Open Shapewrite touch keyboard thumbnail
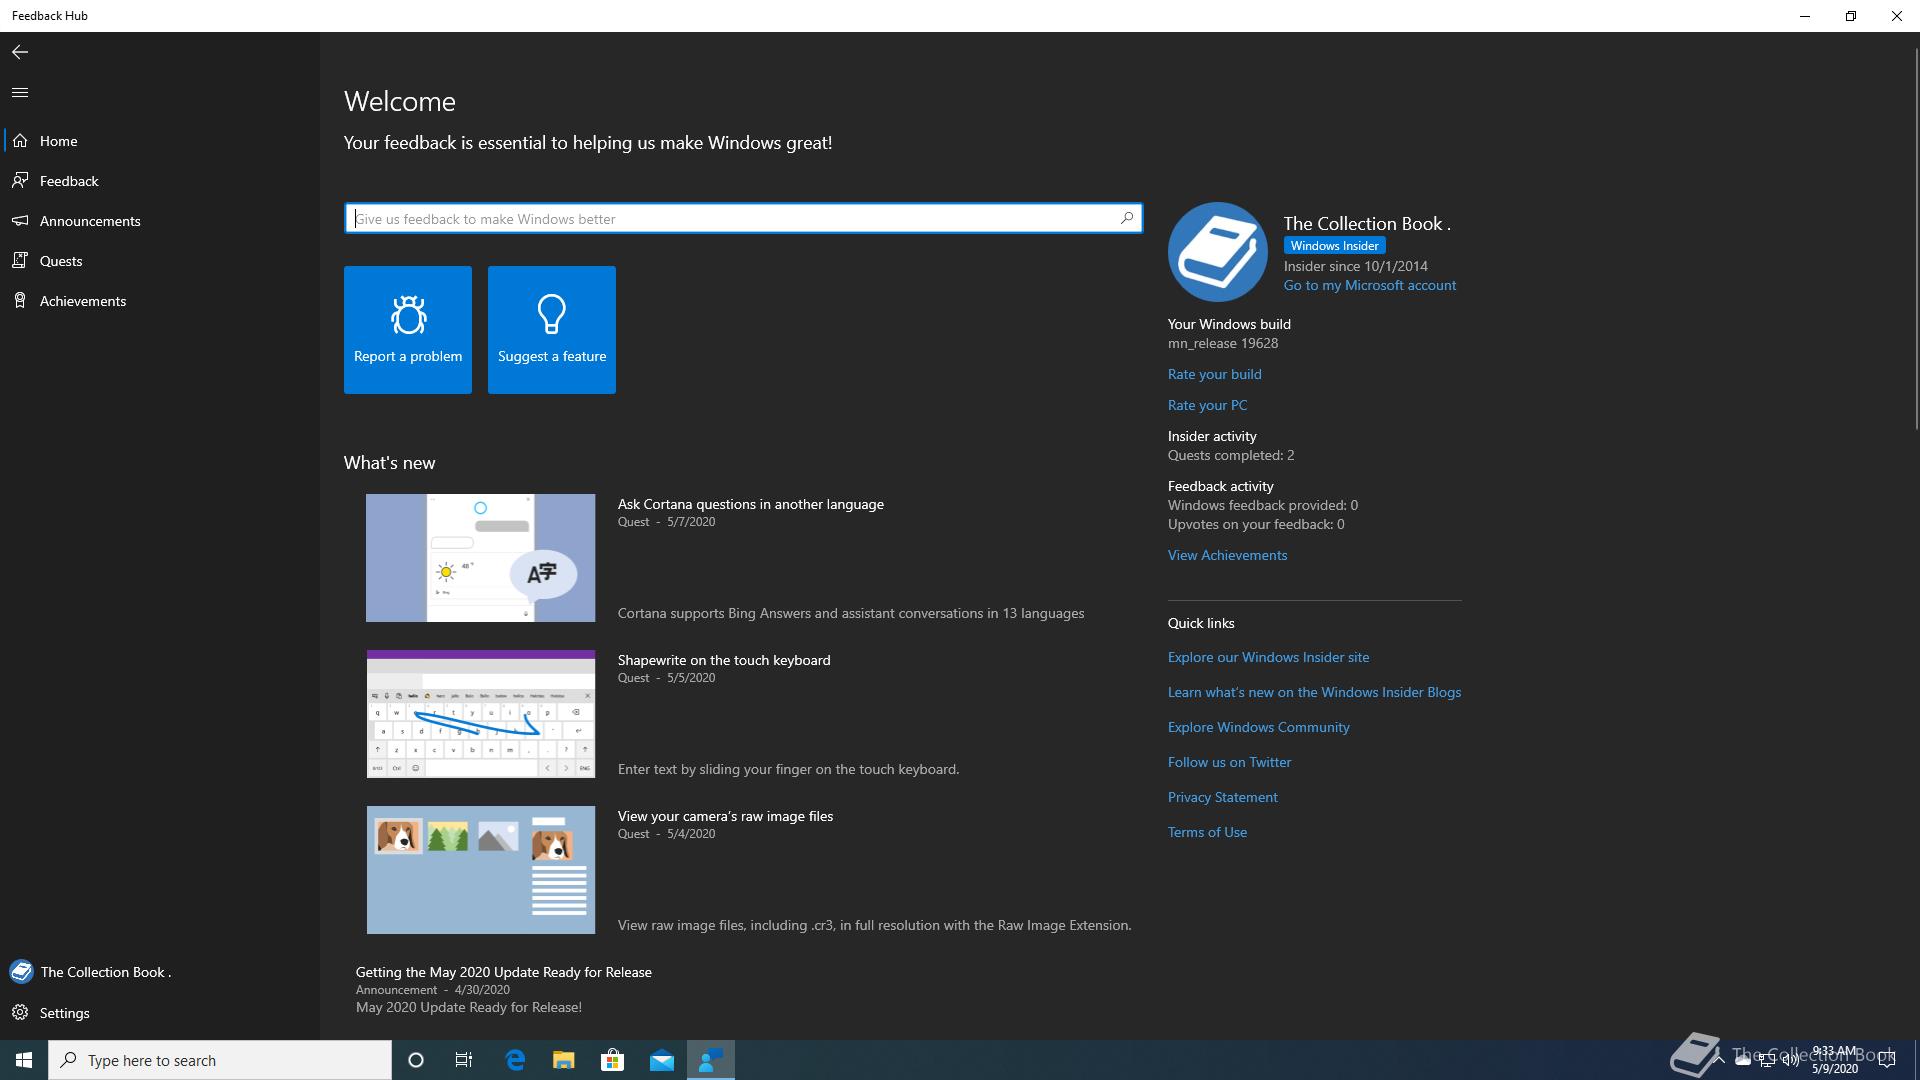The width and height of the screenshot is (1920, 1080). [480, 714]
